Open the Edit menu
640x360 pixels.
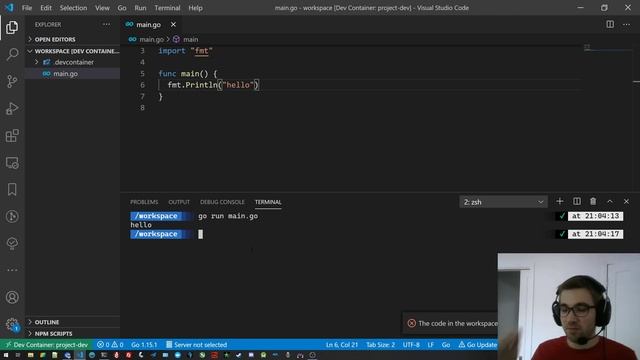46,8
